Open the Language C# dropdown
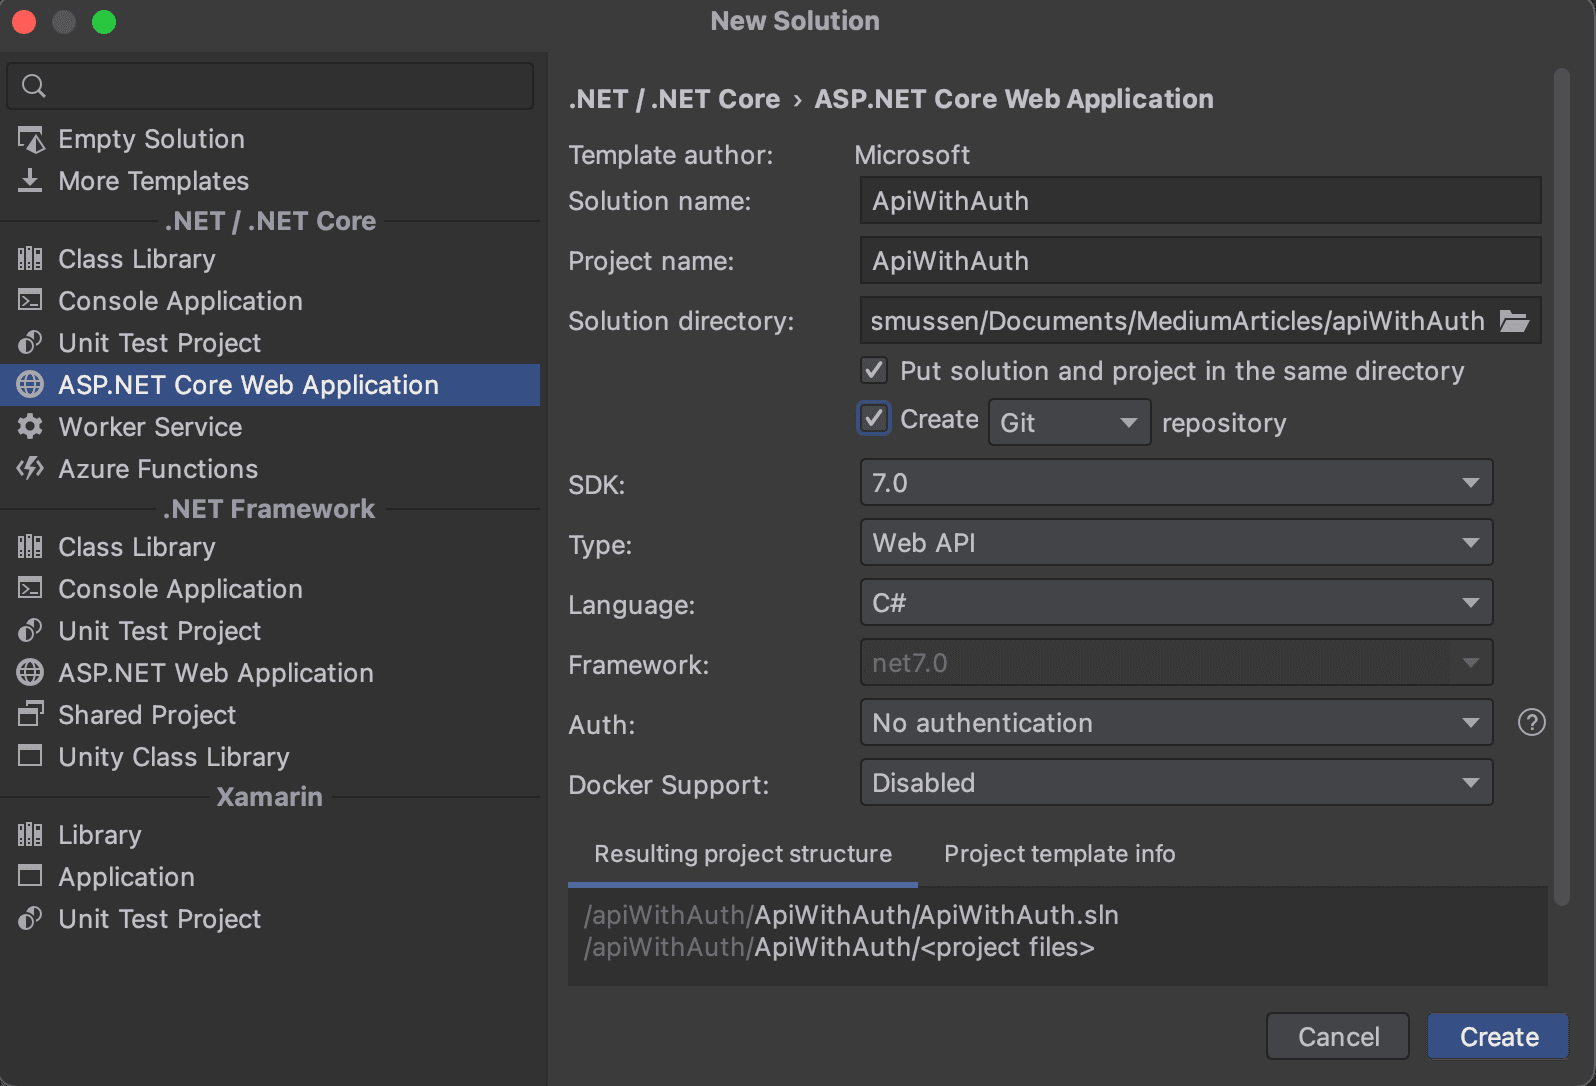Screen dimensions: 1596x1086 pyautogui.click(x=1176, y=603)
